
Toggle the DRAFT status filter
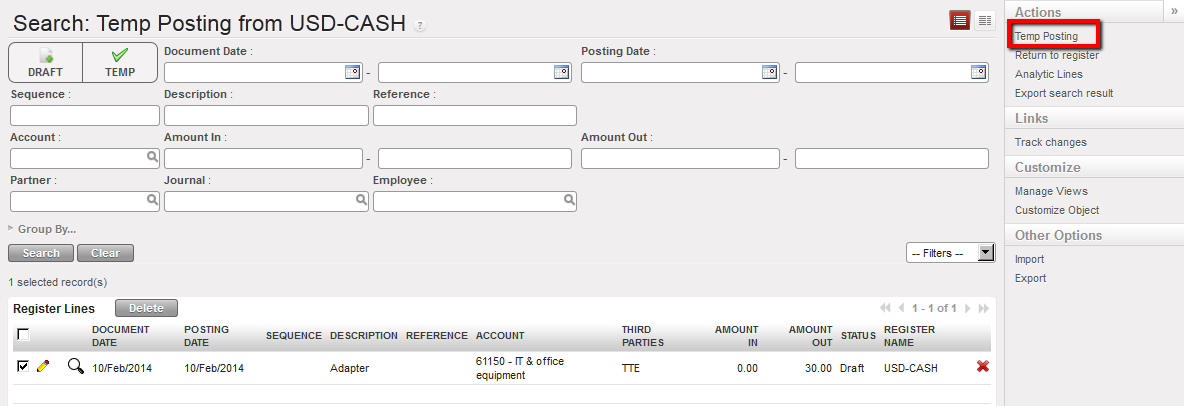(45, 62)
